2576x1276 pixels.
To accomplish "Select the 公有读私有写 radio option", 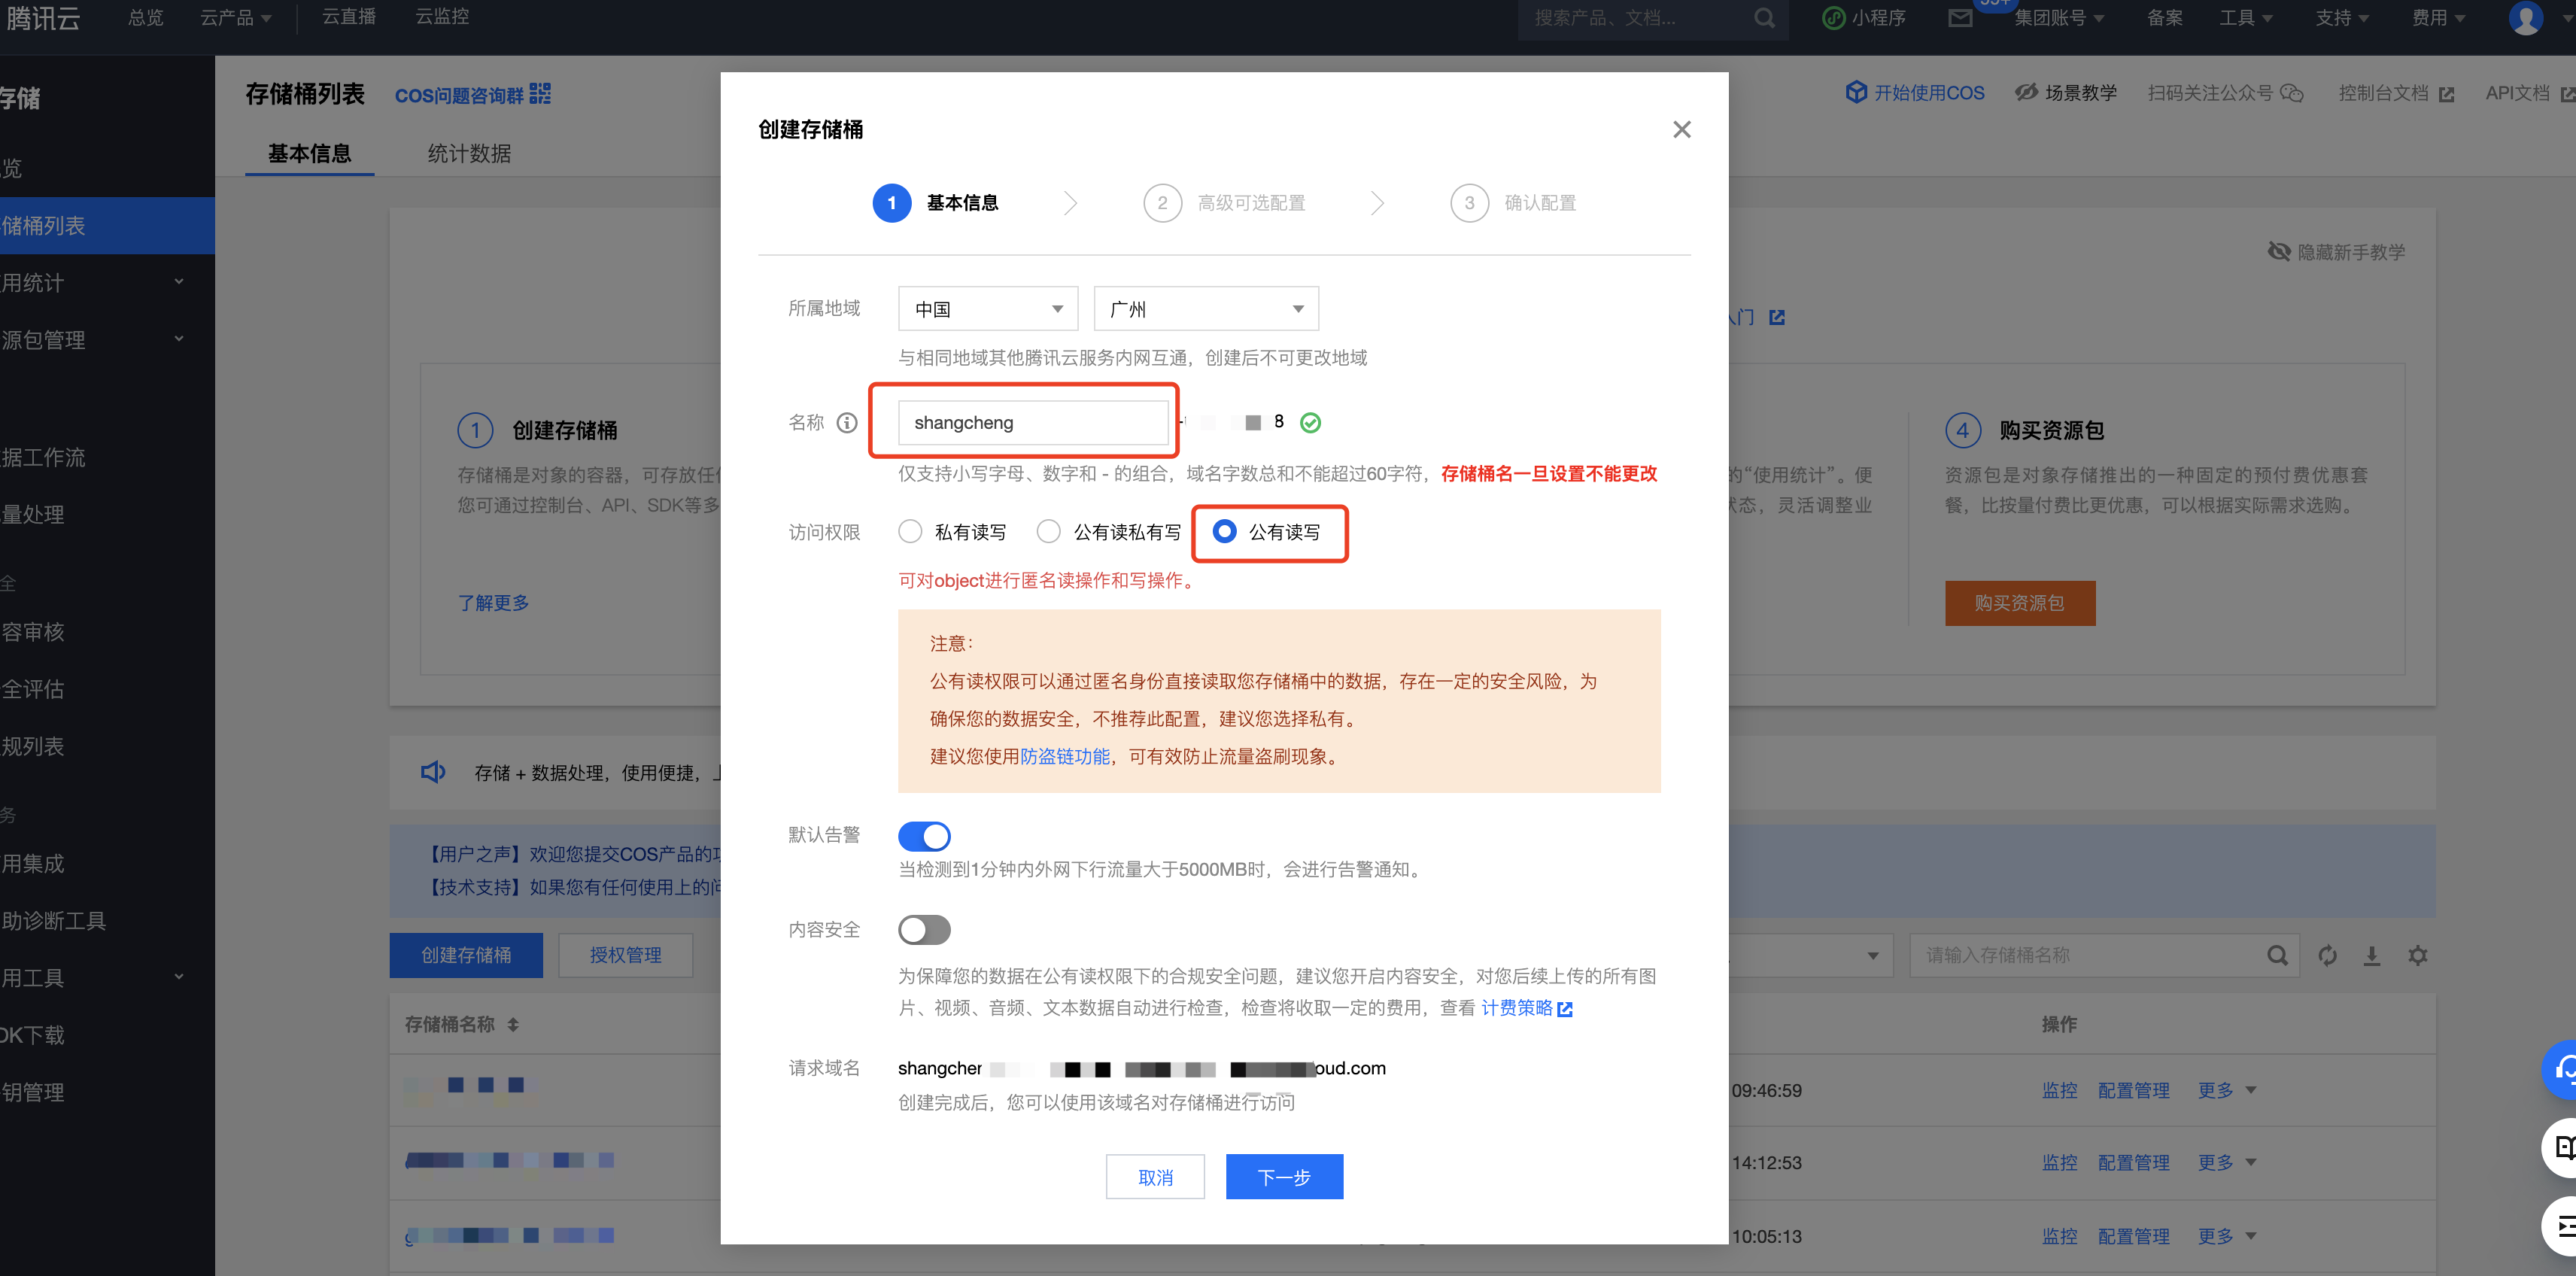I will click(x=1048, y=532).
